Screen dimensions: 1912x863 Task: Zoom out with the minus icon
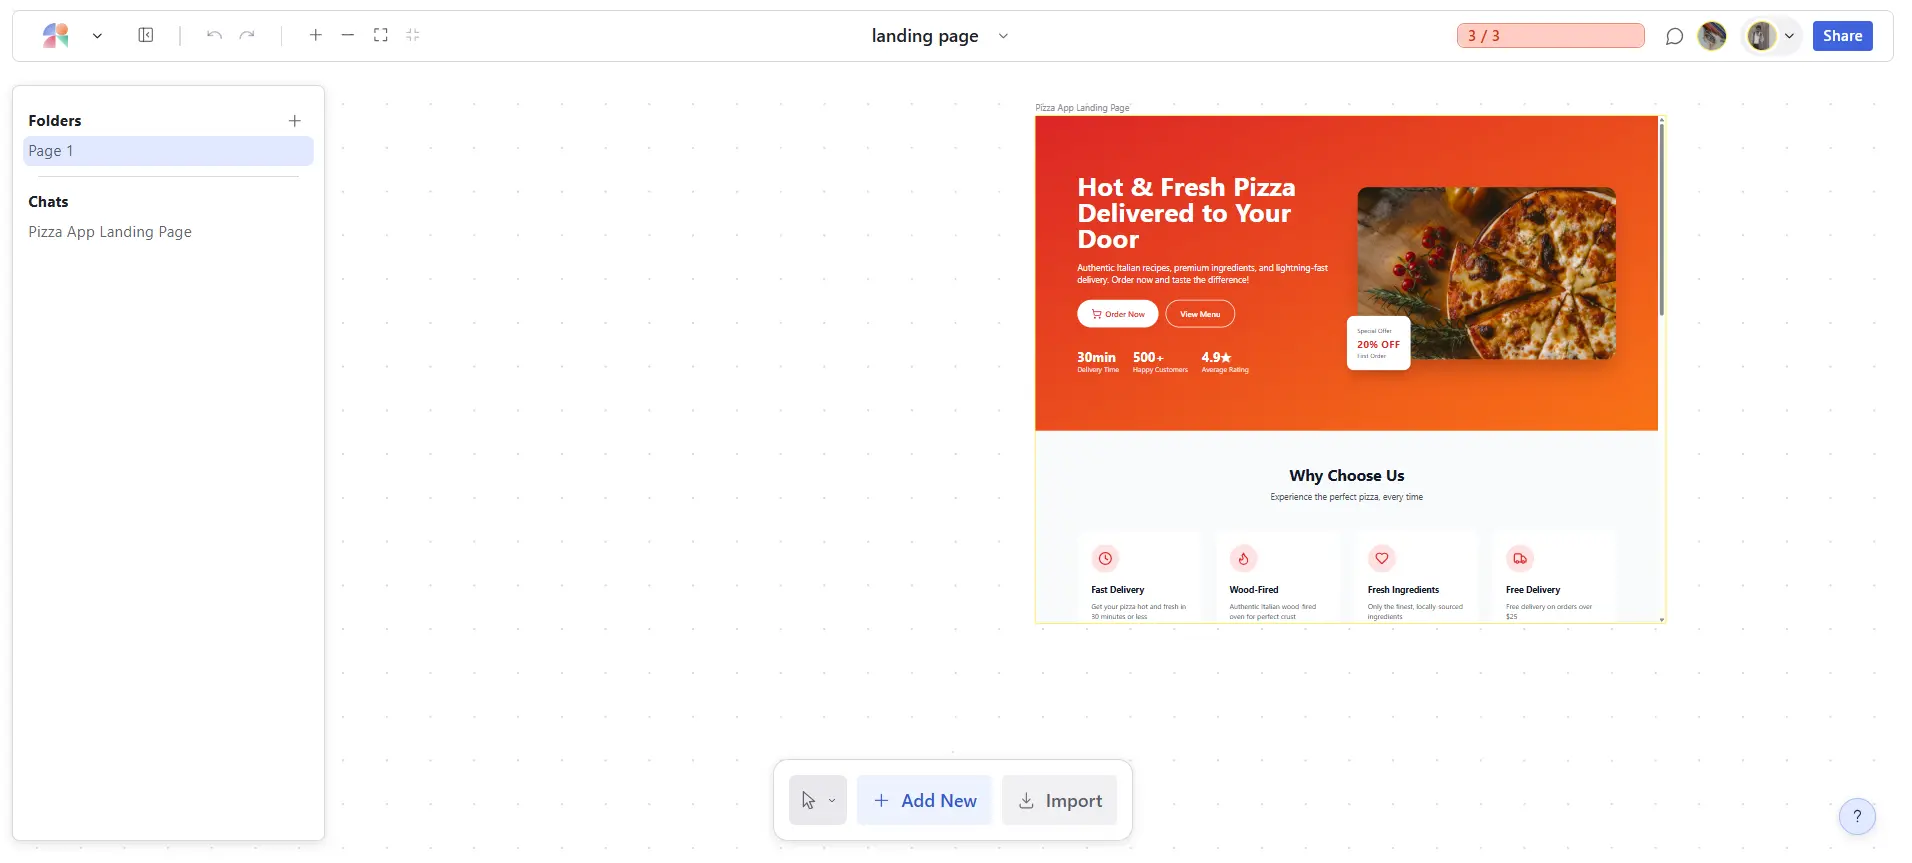click(x=348, y=36)
